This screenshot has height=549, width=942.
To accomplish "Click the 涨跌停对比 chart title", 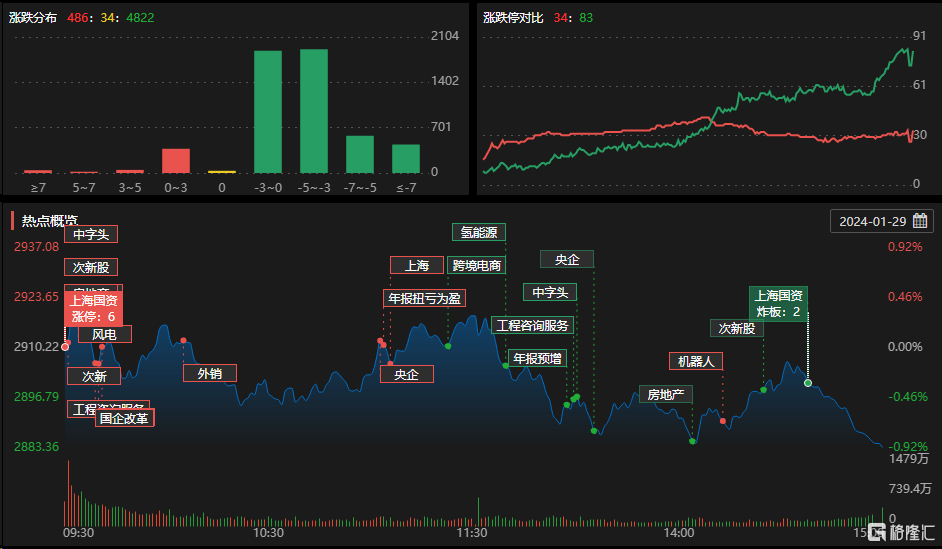I will tap(513, 18).
